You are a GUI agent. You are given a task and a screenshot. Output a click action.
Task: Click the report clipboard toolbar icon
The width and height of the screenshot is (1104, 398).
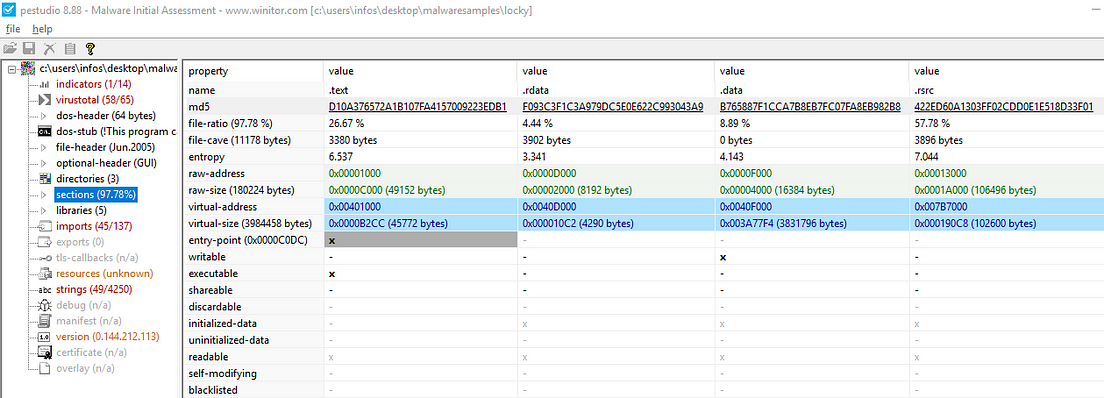70,49
